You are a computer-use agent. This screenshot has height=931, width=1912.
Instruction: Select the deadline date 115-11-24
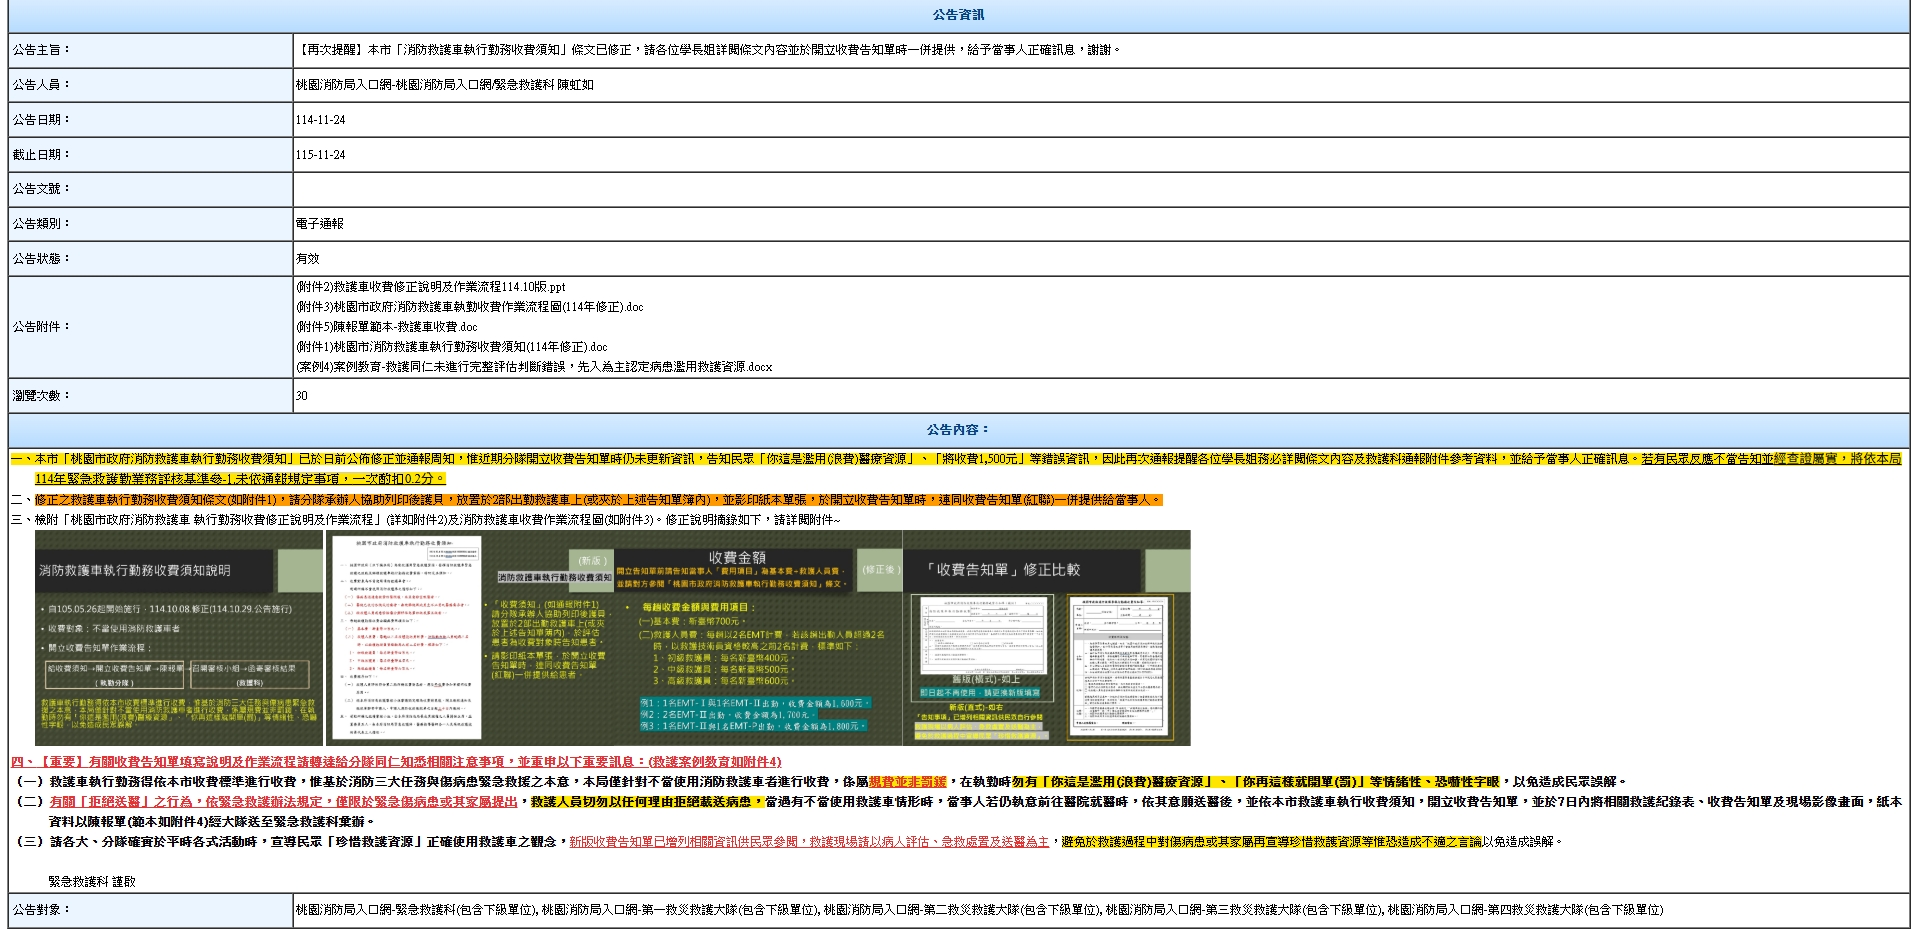[320, 155]
